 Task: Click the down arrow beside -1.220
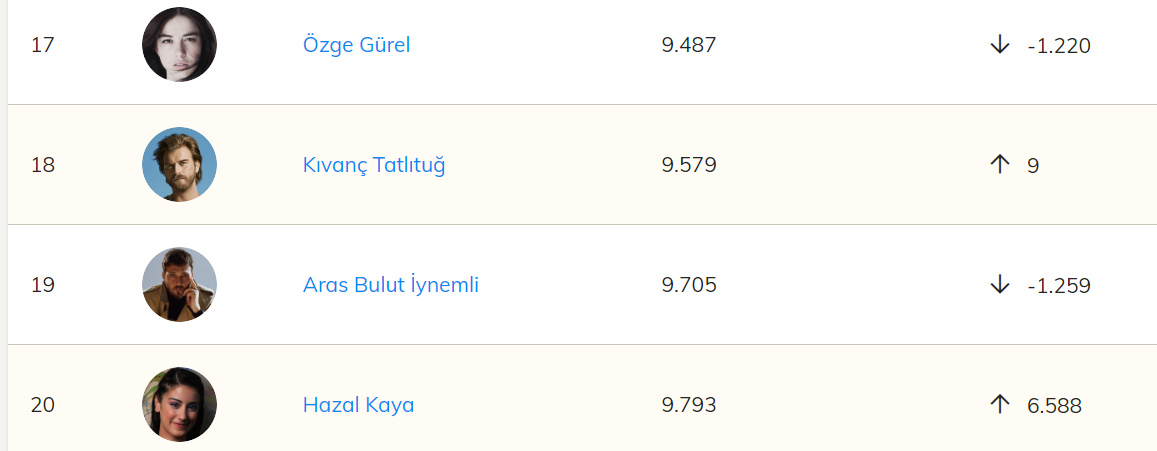point(999,45)
